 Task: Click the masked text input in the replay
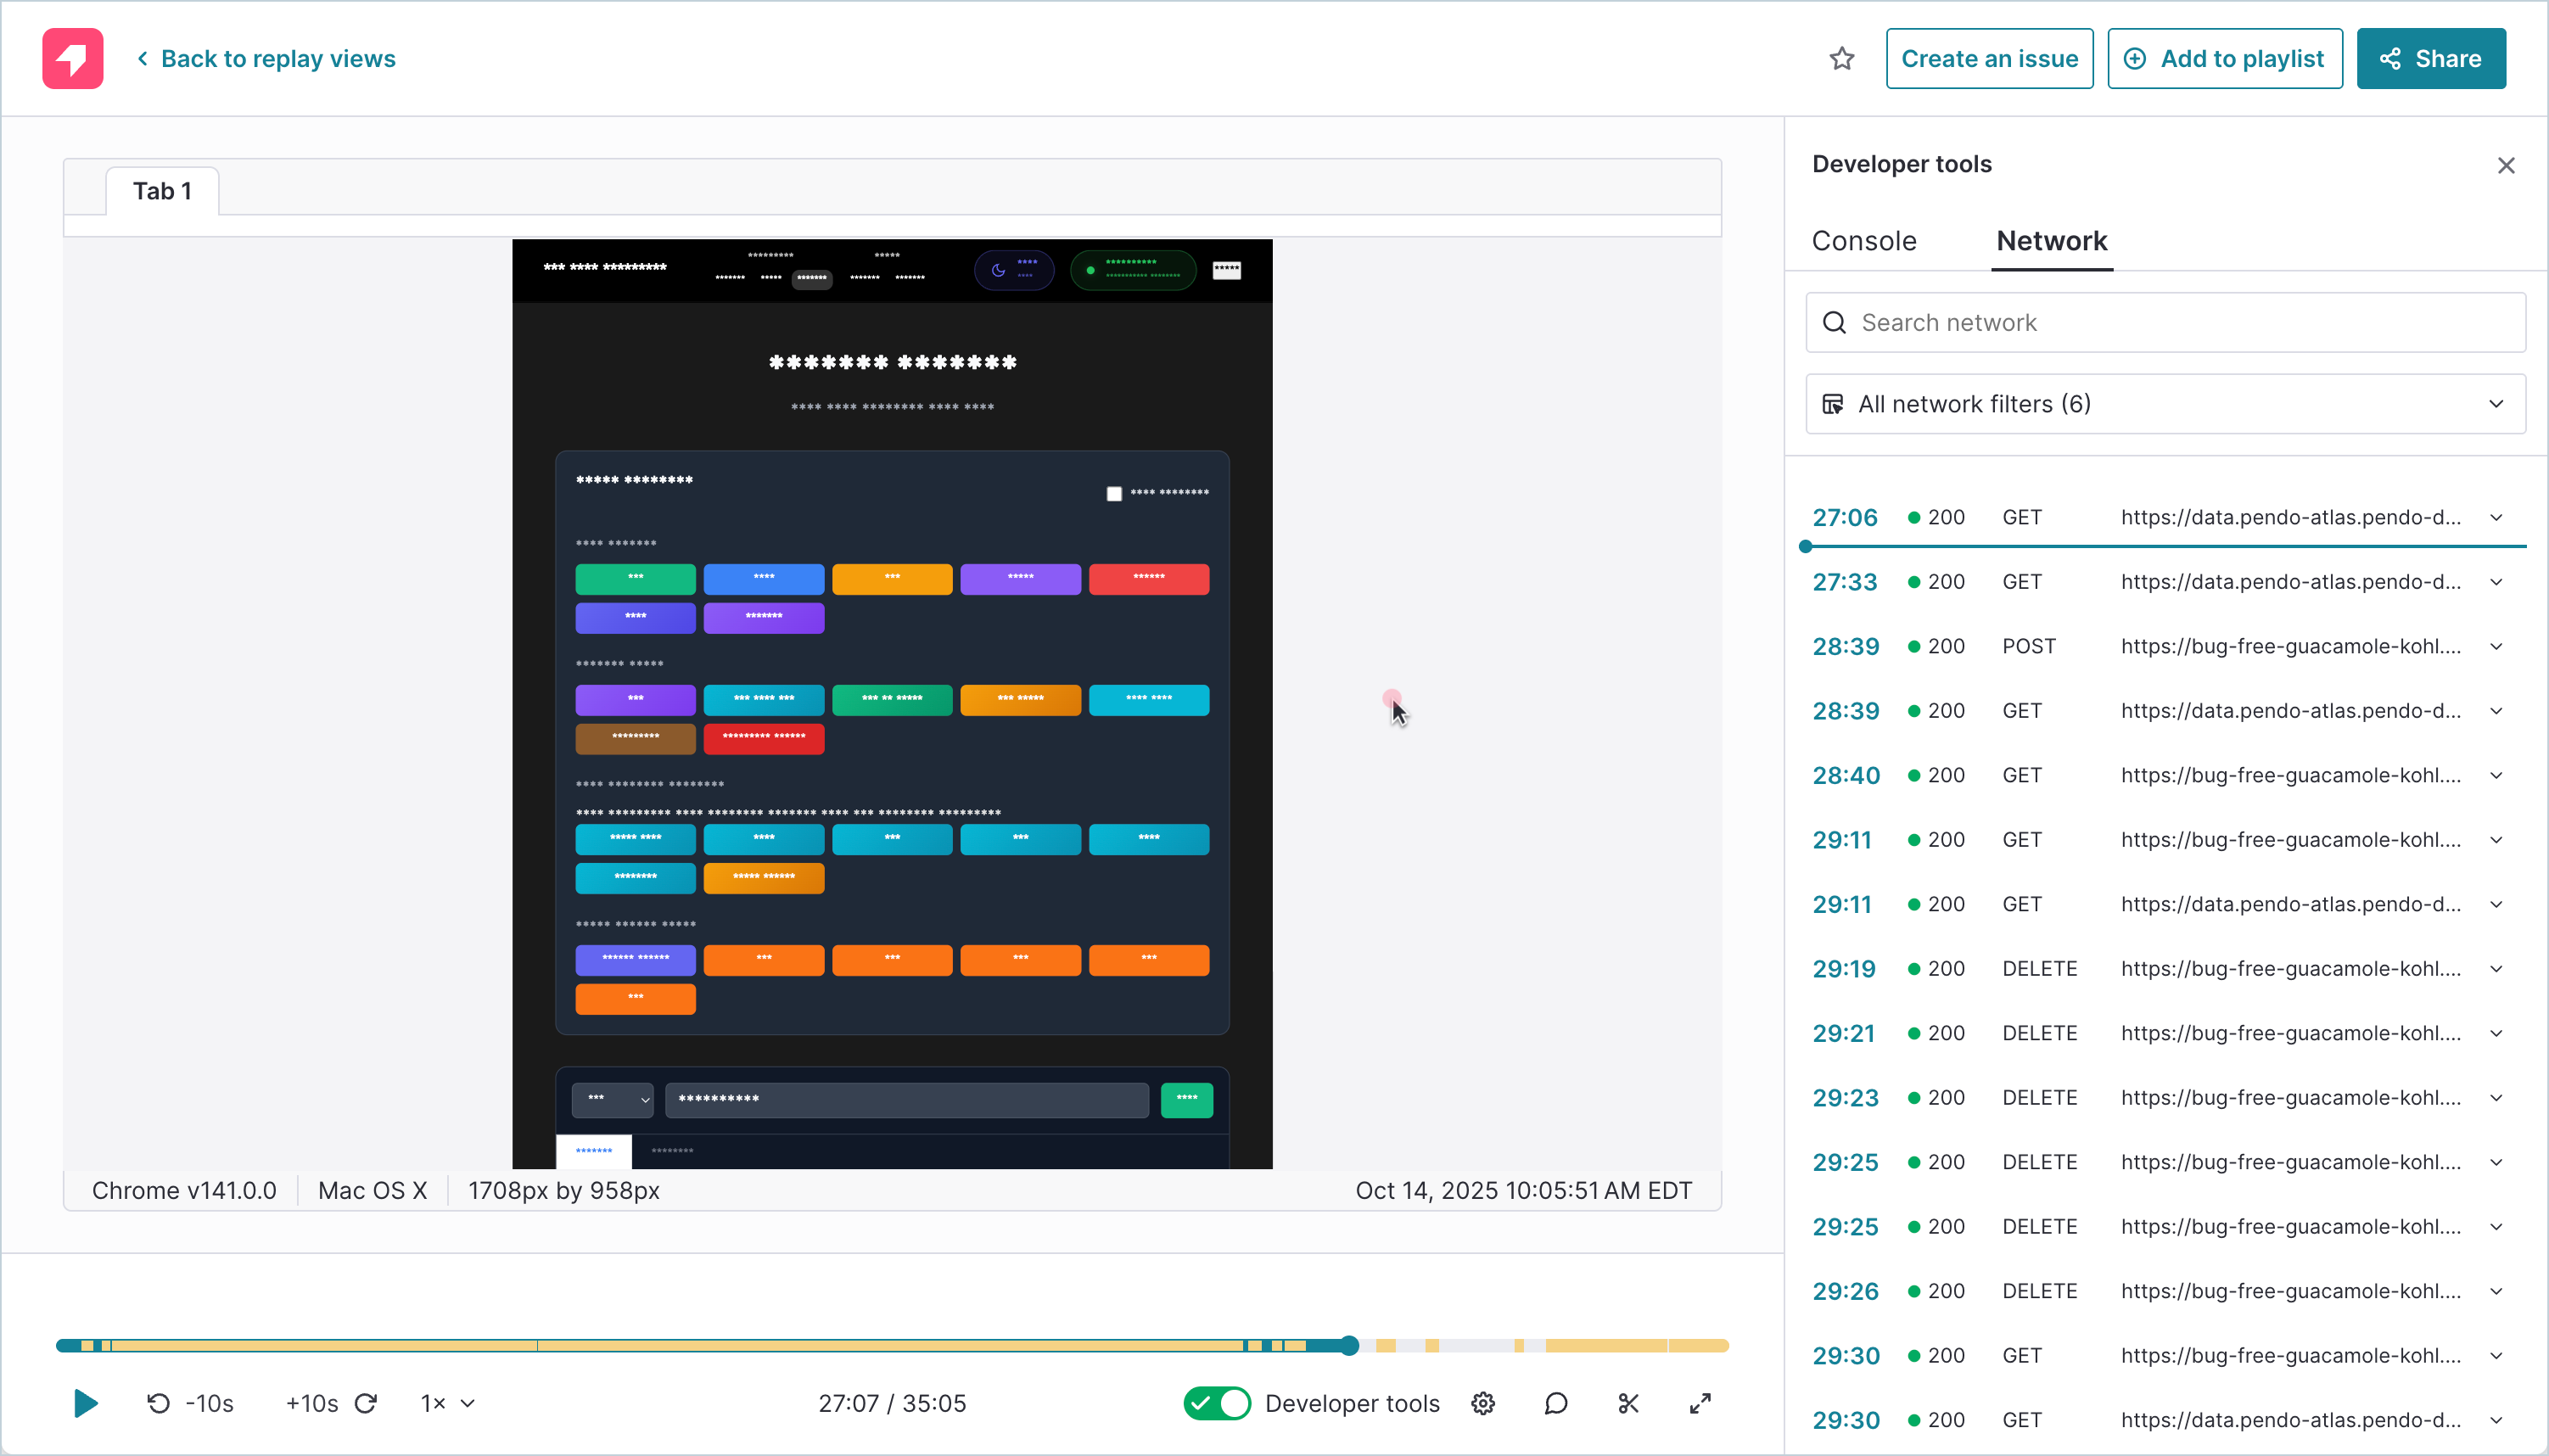[x=906, y=1099]
